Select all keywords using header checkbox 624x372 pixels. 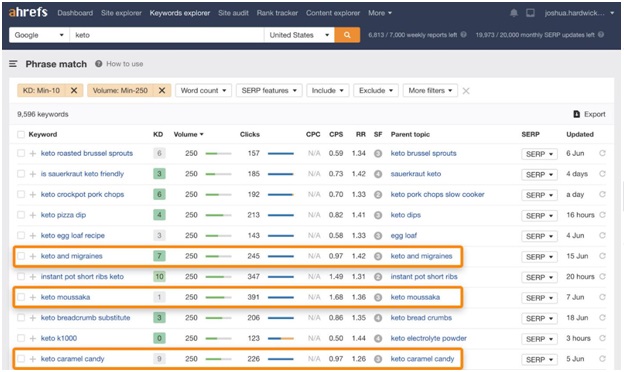tap(21, 134)
